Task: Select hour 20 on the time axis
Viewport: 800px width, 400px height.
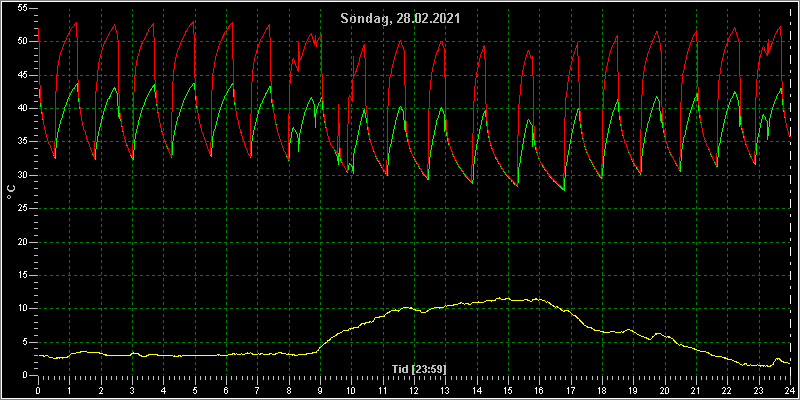Action: point(664,391)
